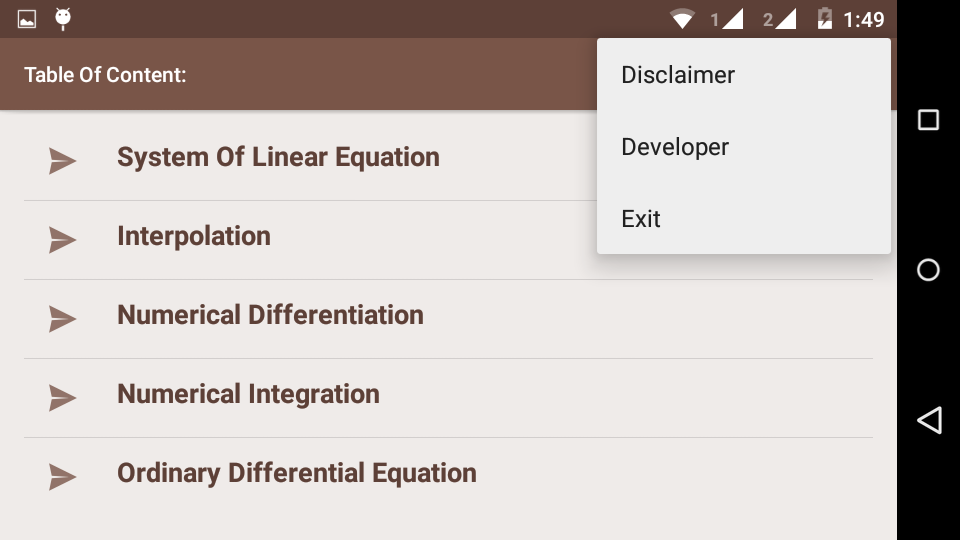Image resolution: width=960 pixels, height=540 pixels.
Task: Tap the Android back navigation triangle
Action: (x=929, y=420)
